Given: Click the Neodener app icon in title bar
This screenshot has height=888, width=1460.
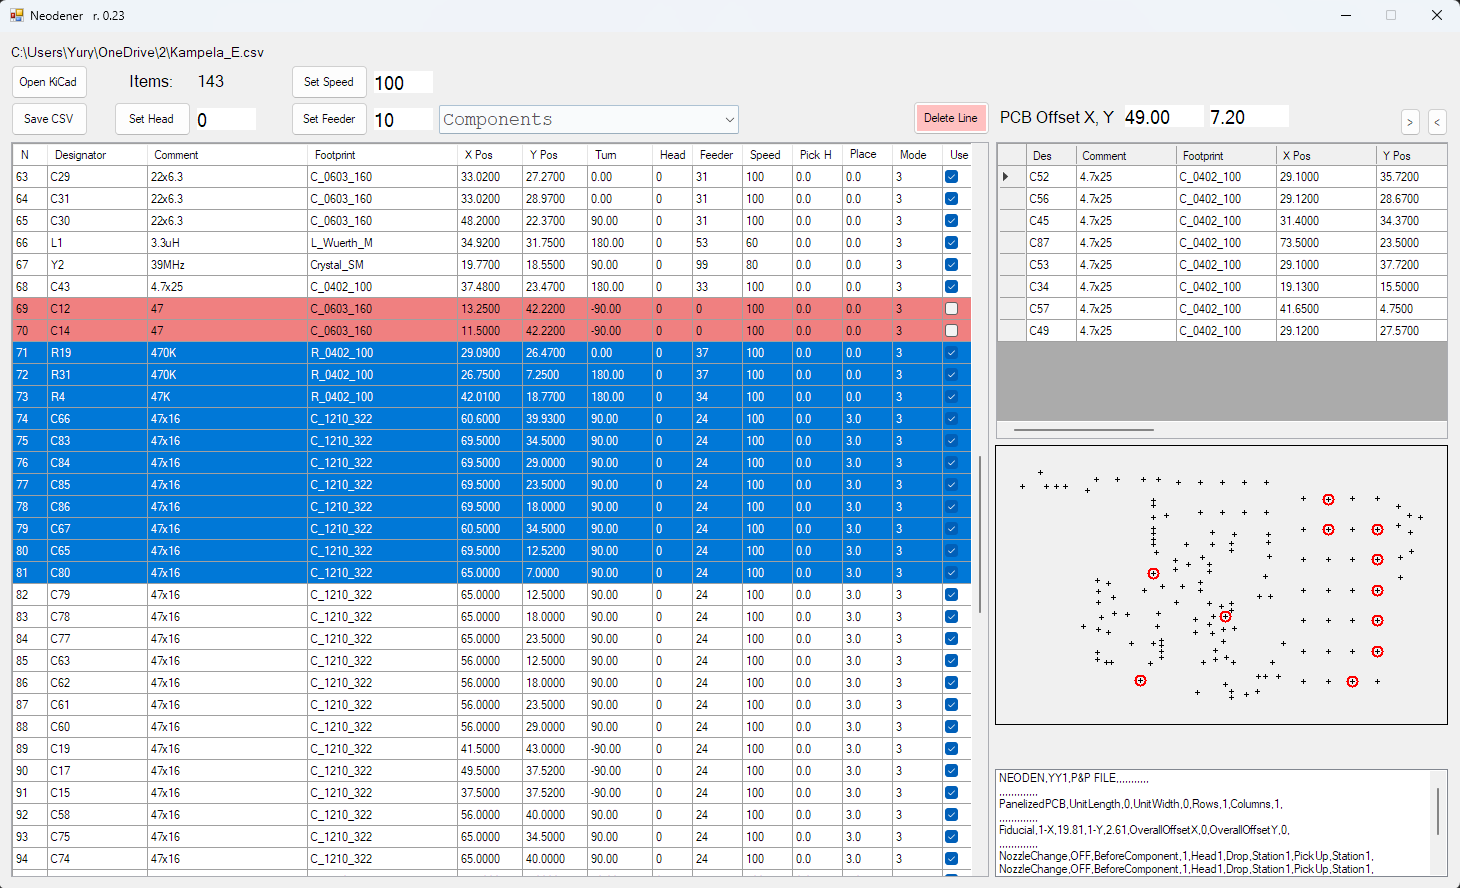Looking at the screenshot, I should tap(16, 16).
